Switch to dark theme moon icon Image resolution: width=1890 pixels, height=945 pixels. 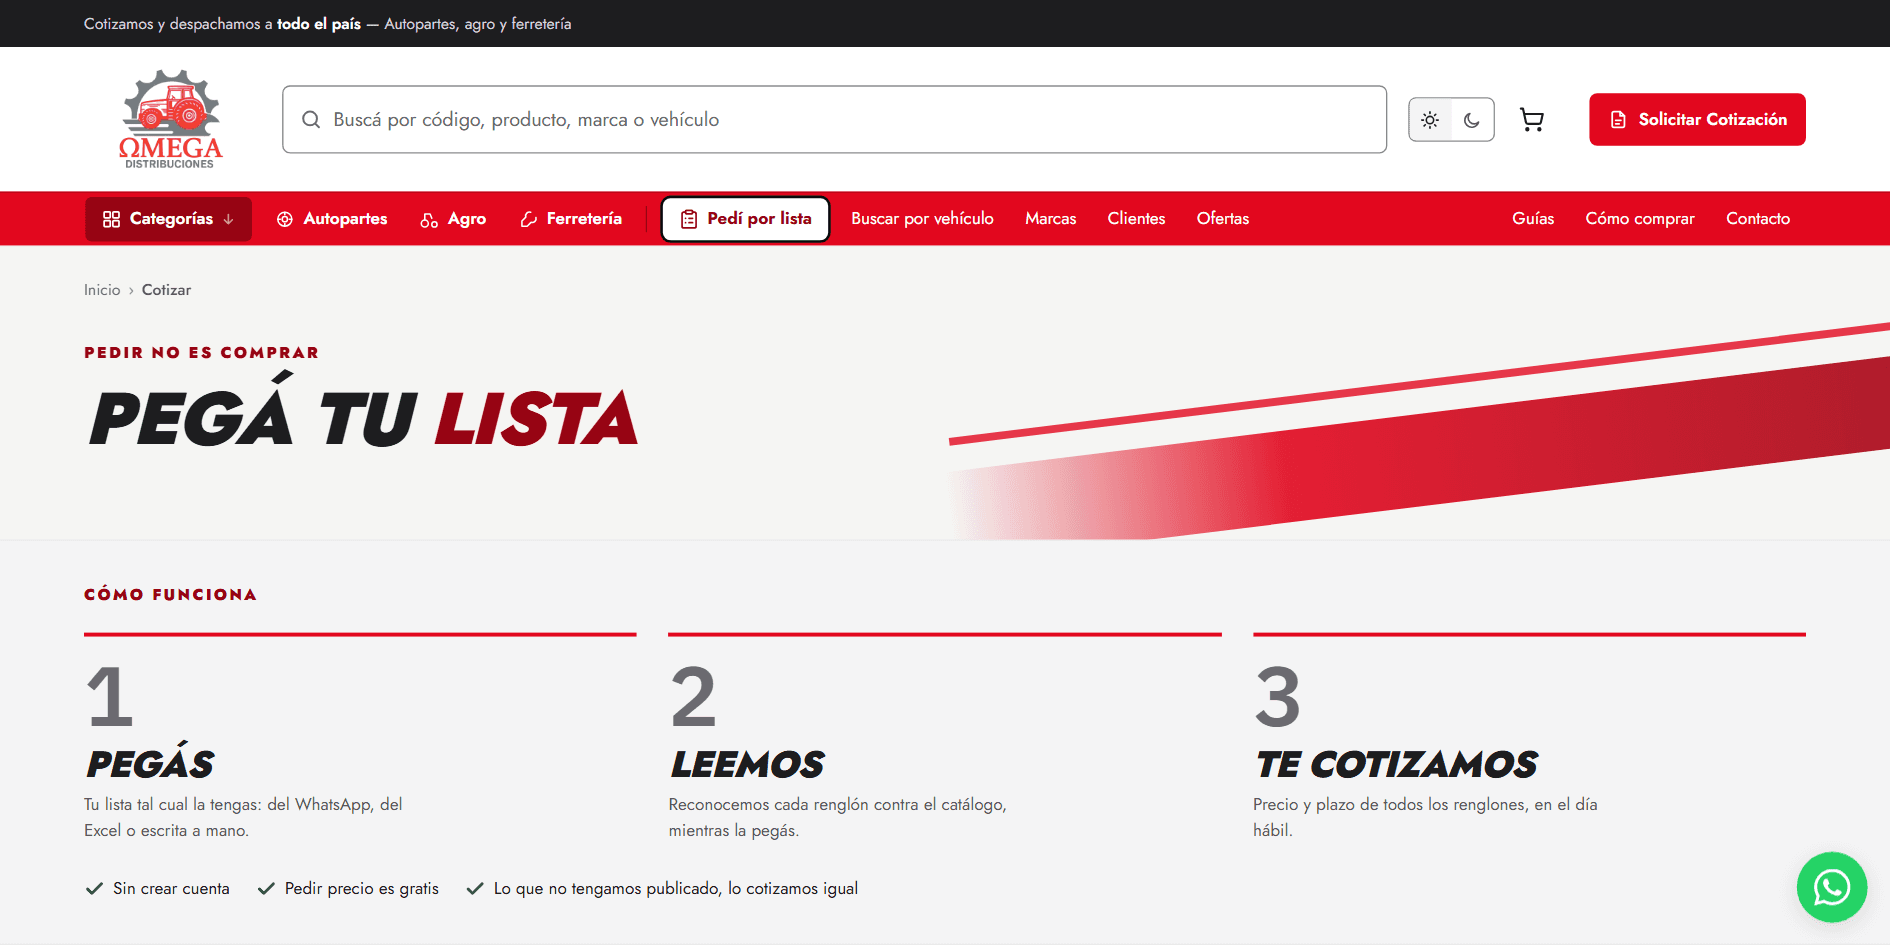[x=1472, y=120]
